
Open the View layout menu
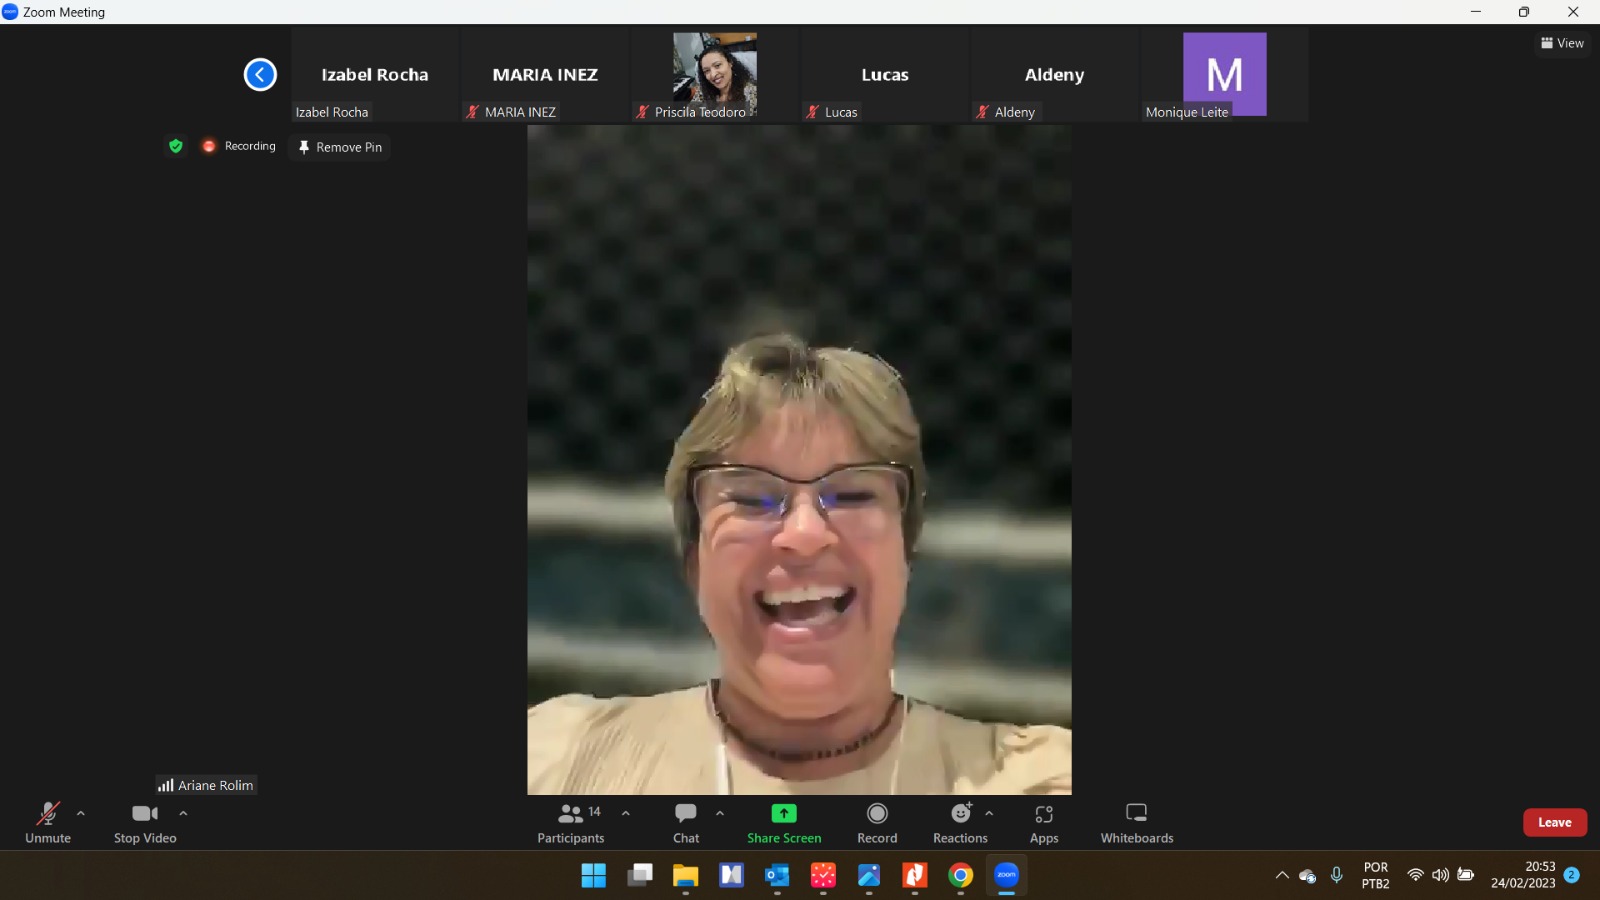pyautogui.click(x=1562, y=43)
